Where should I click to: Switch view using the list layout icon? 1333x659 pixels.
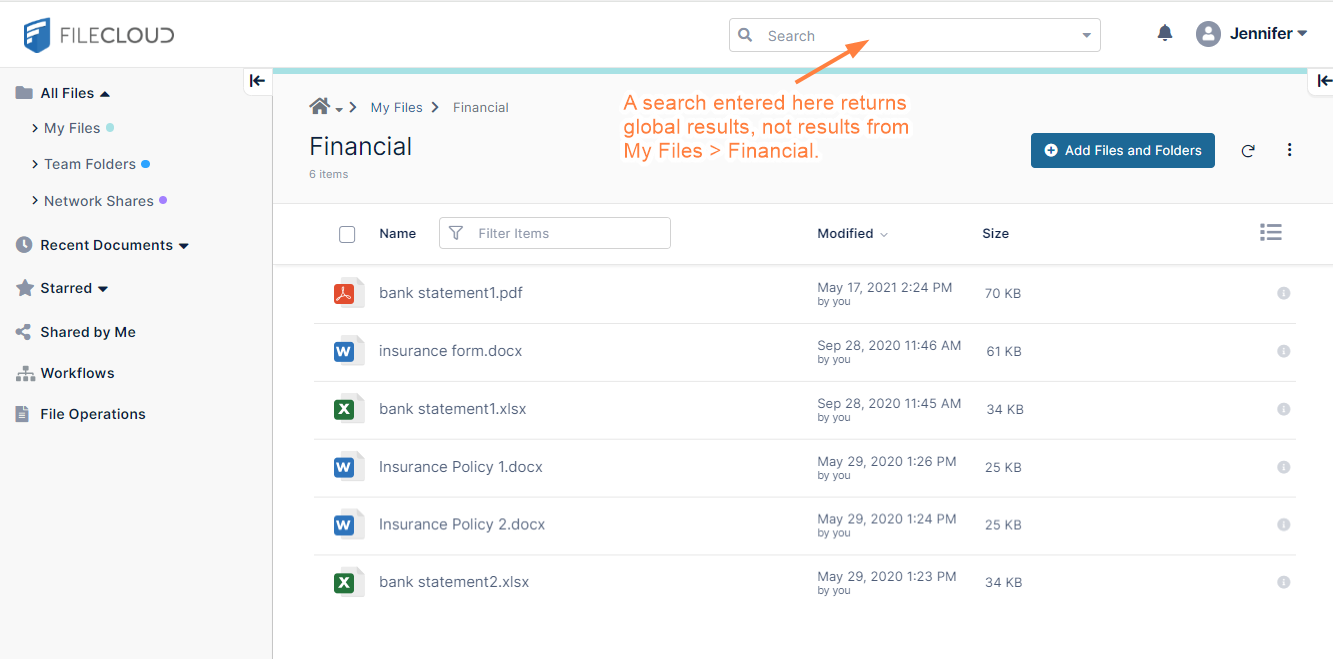(1270, 233)
